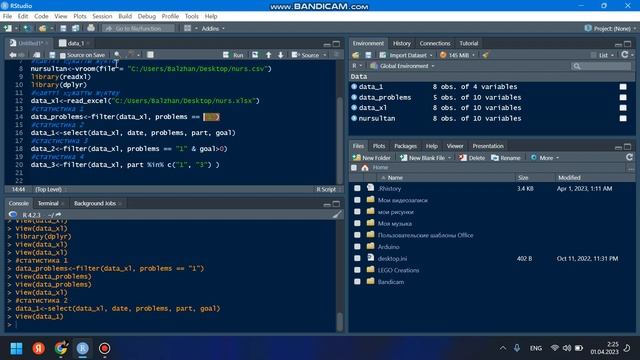
Task: Open the 145 MiB memory usage dropdown
Action: click(457, 55)
